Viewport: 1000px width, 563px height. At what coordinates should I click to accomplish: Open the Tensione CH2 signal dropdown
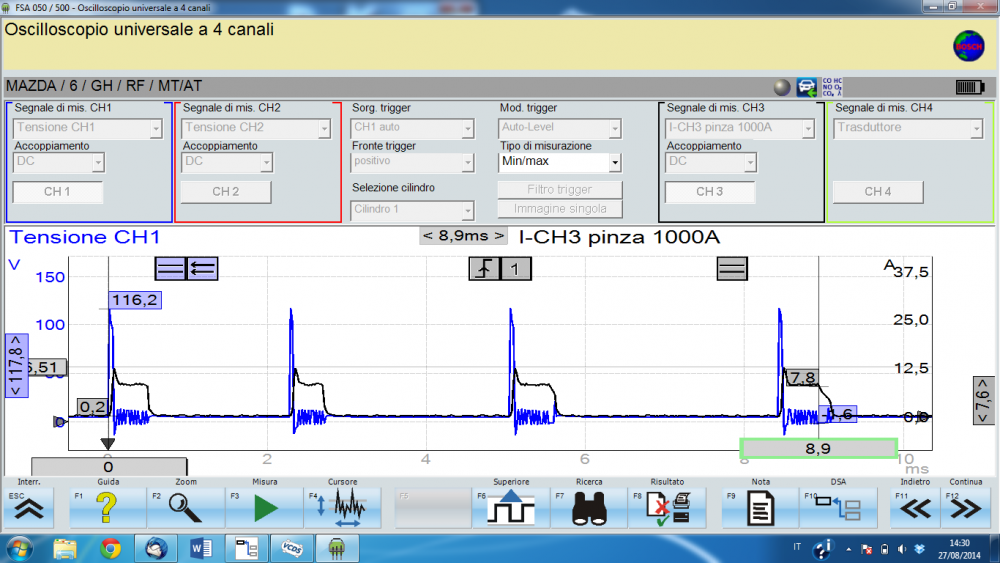point(256,128)
